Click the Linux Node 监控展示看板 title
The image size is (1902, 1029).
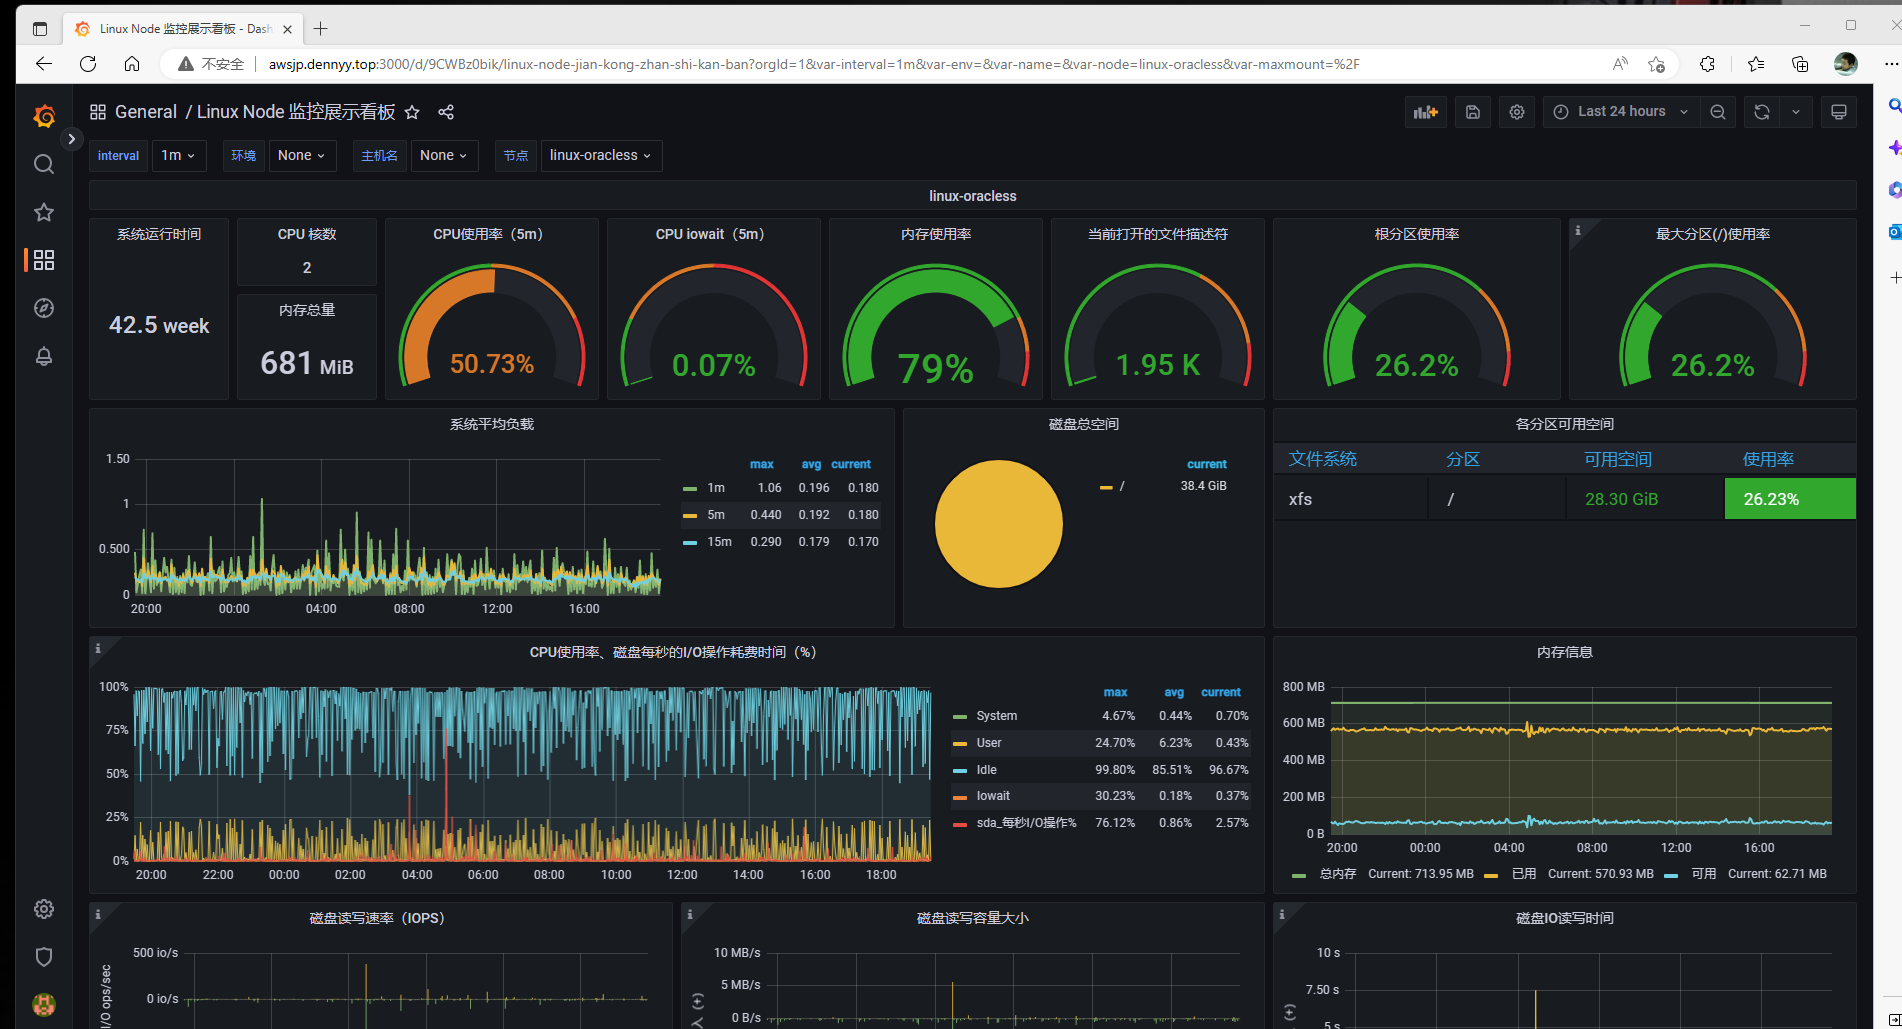pyautogui.click(x=295, y=112)
